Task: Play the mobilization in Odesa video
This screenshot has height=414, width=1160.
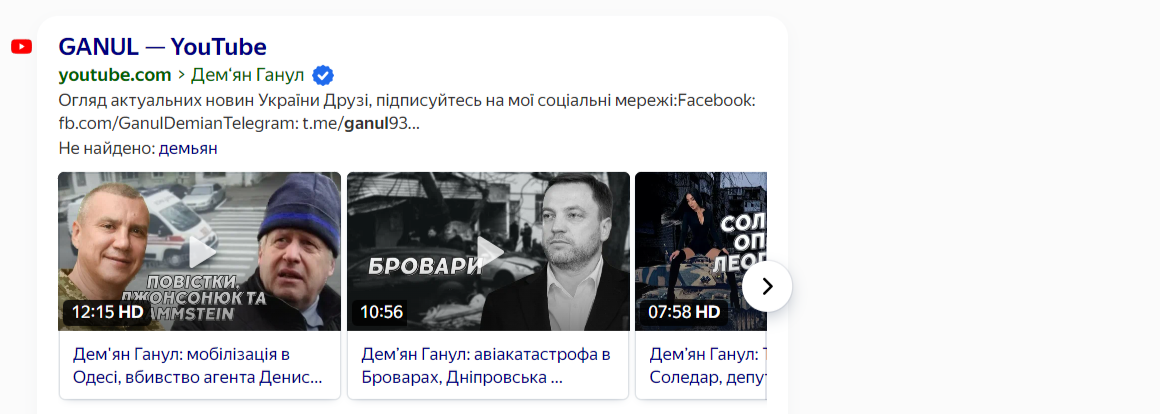Action: [x=200, y=251]
